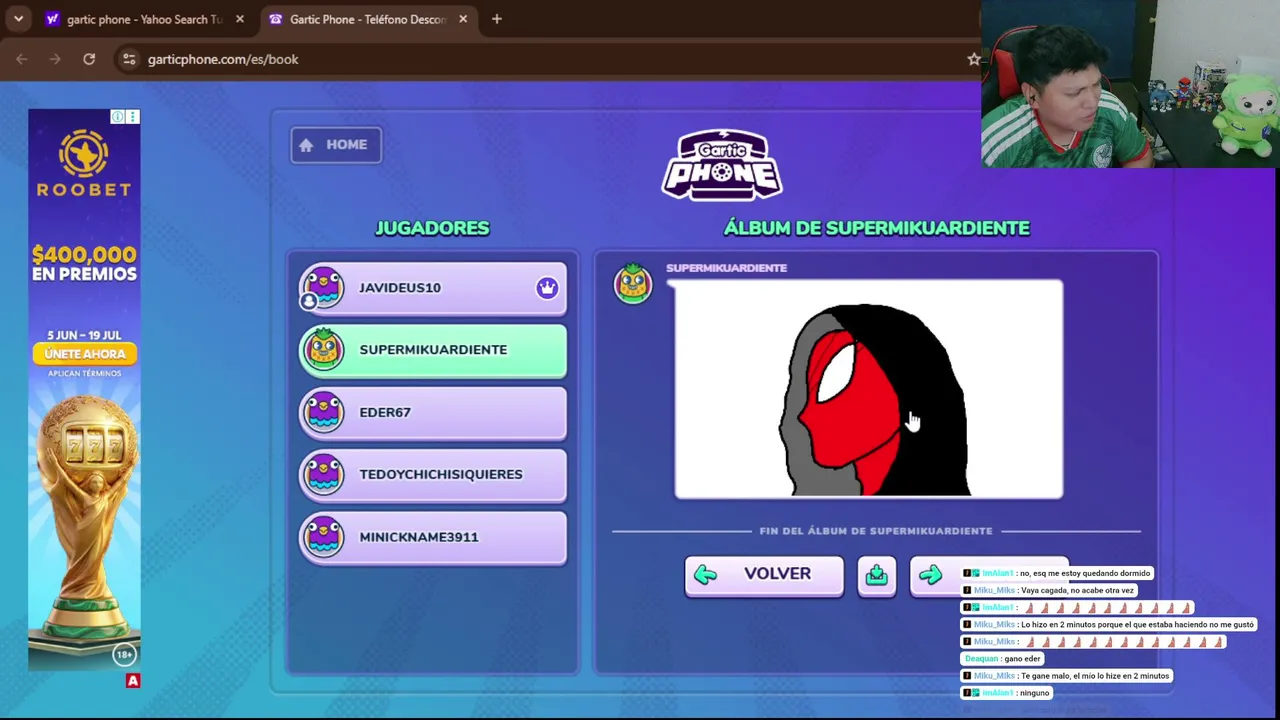This screenshot has width=1280, height=720.
Task: Close the Gartic Phone tab
Action: point(463,19)
